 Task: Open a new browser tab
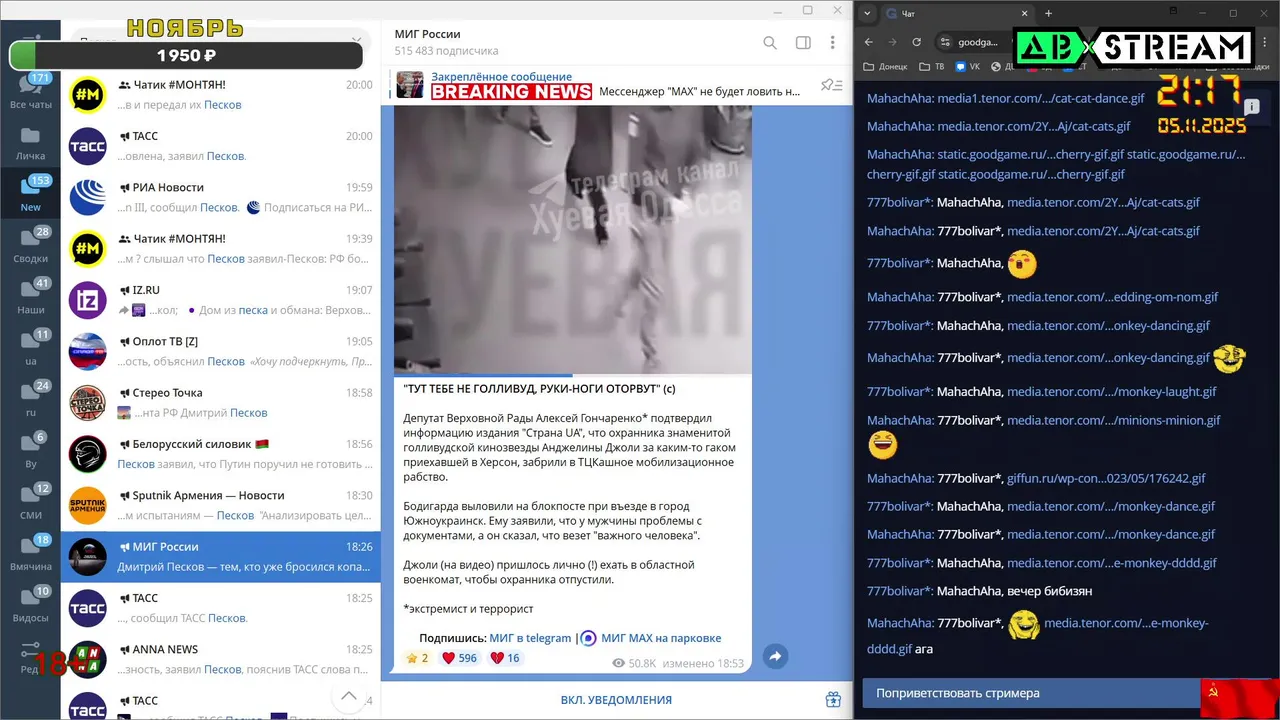pyautogui.click(x=1048, y=13)
